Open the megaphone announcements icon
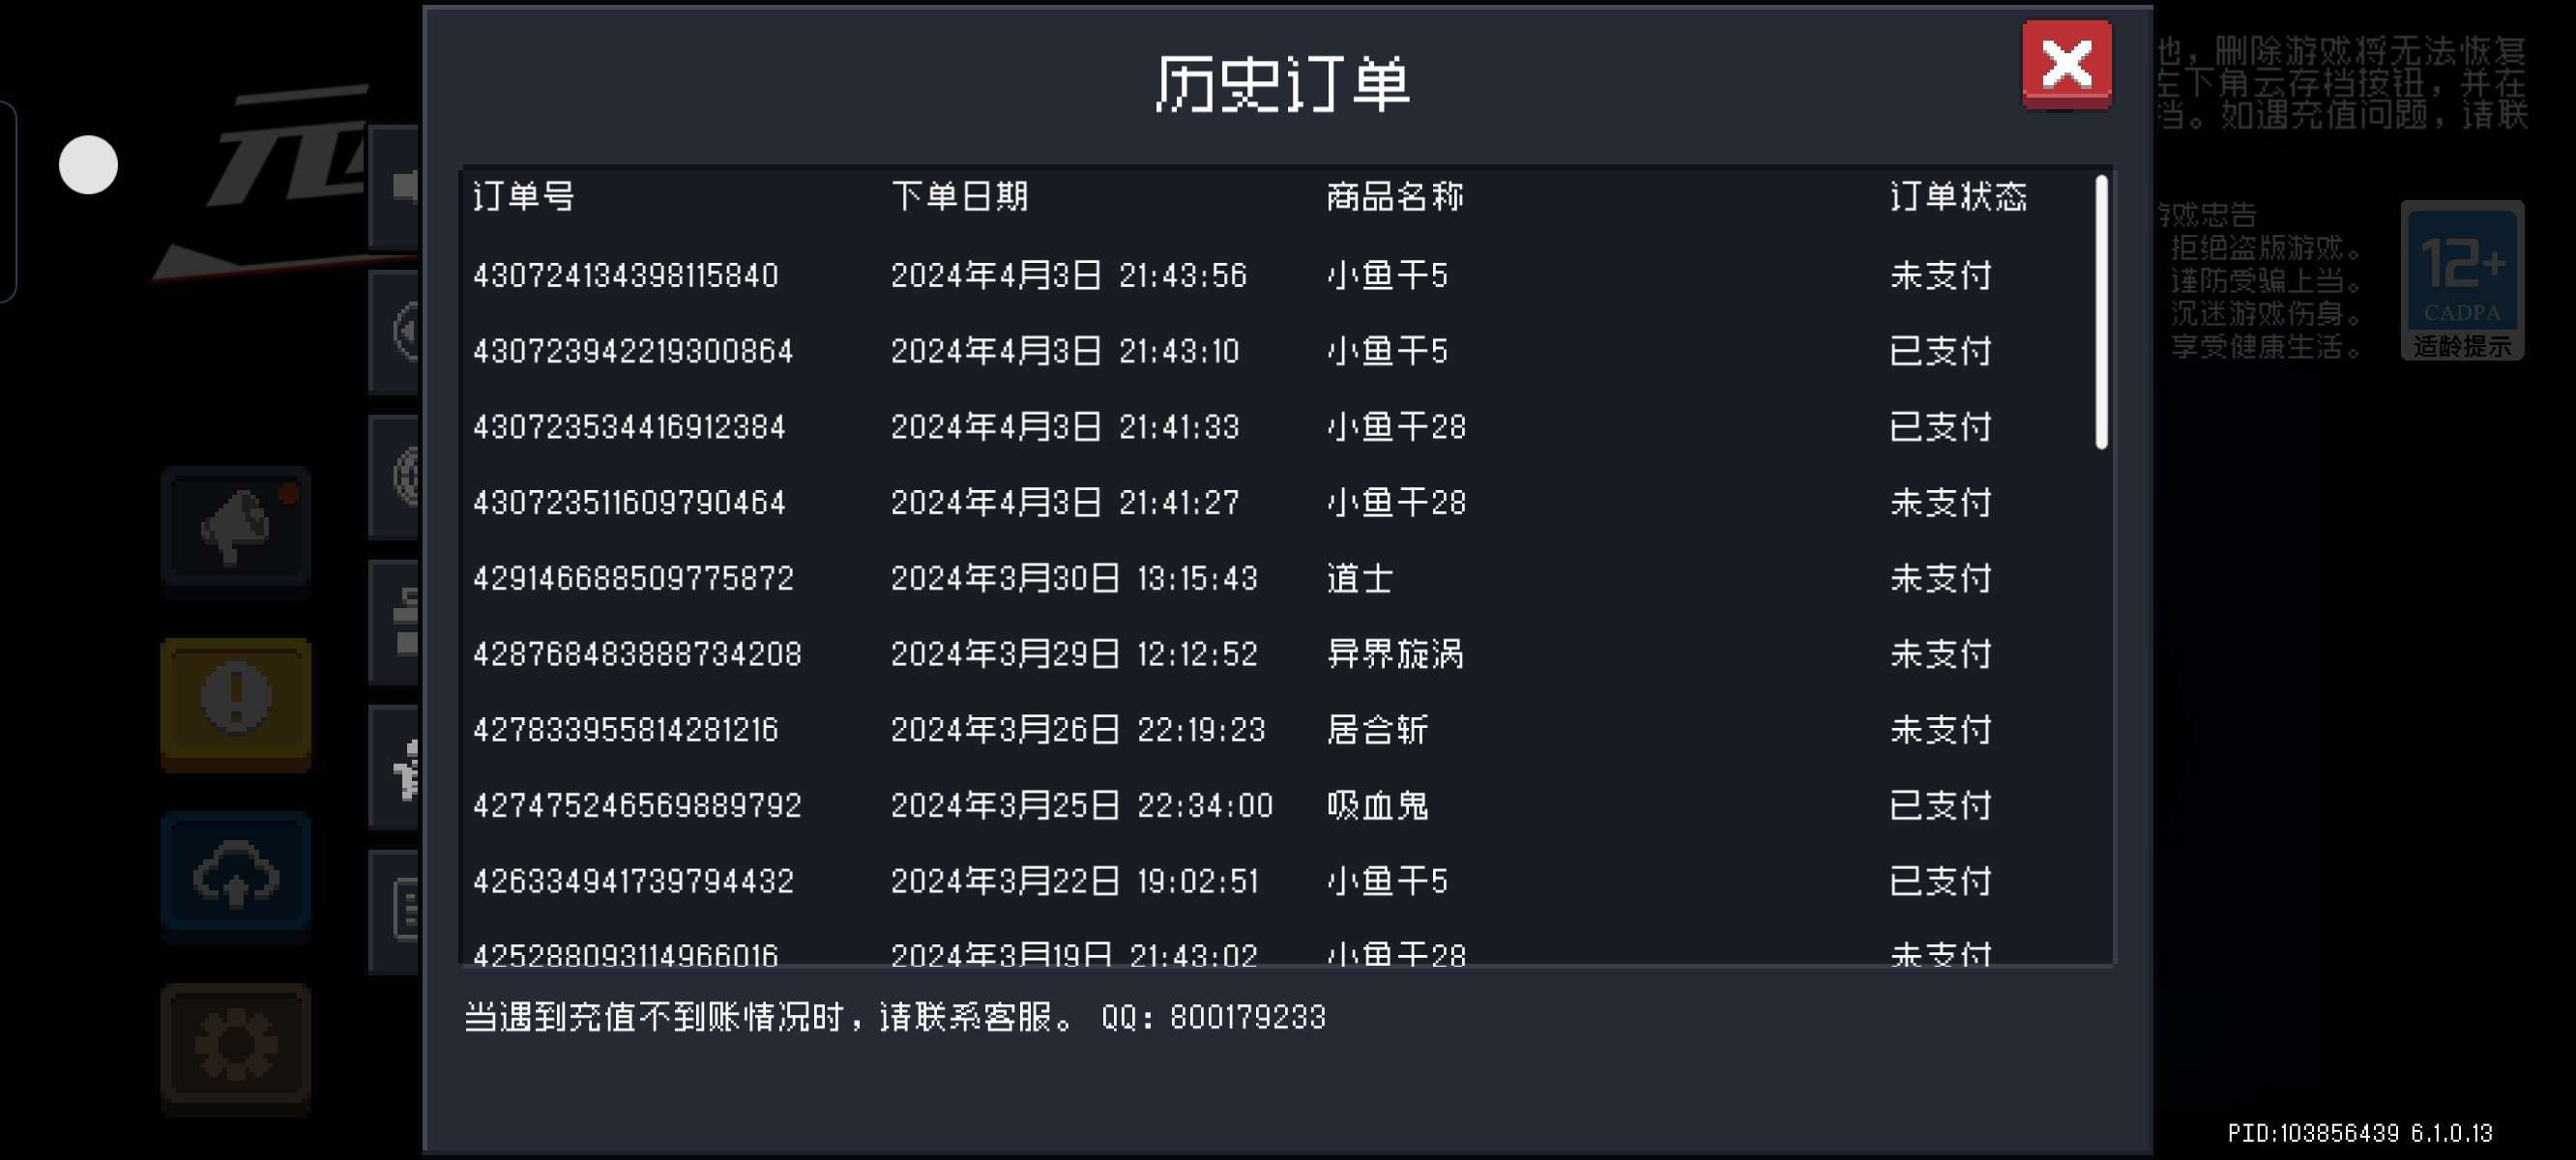Image resolution: width=2576 pixels, height=1160 pixels. click(x=236, y=526)
